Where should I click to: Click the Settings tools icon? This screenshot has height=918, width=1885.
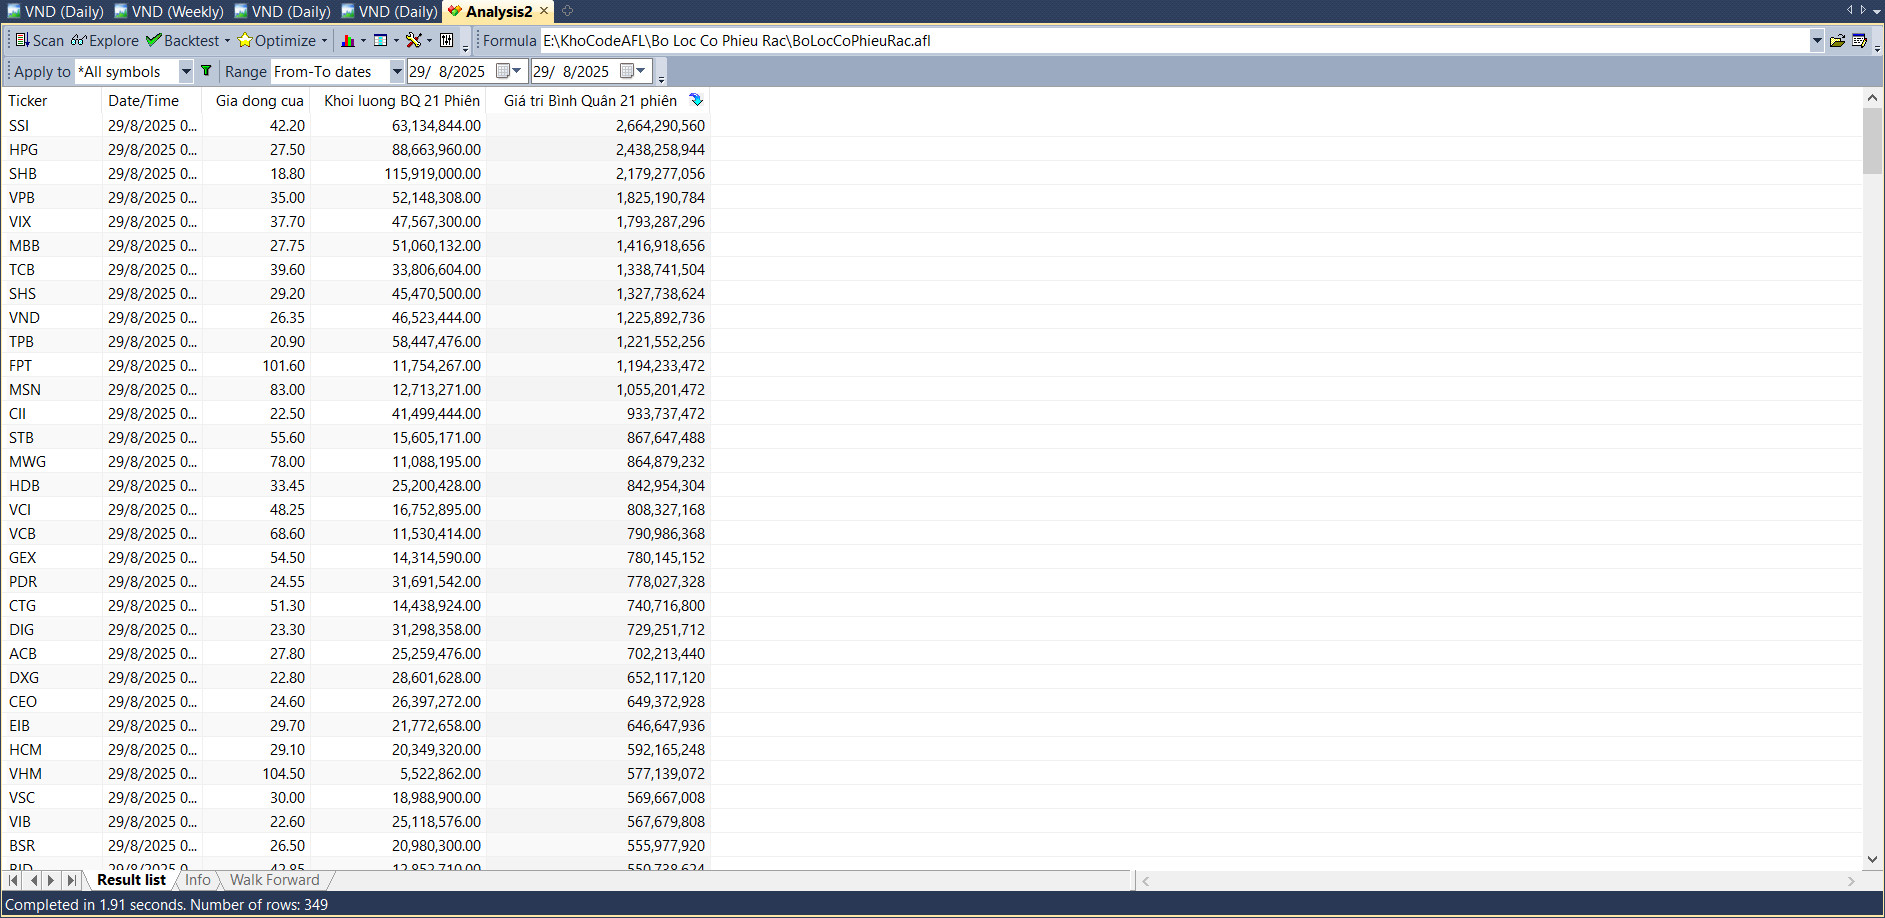pos(413,41)
